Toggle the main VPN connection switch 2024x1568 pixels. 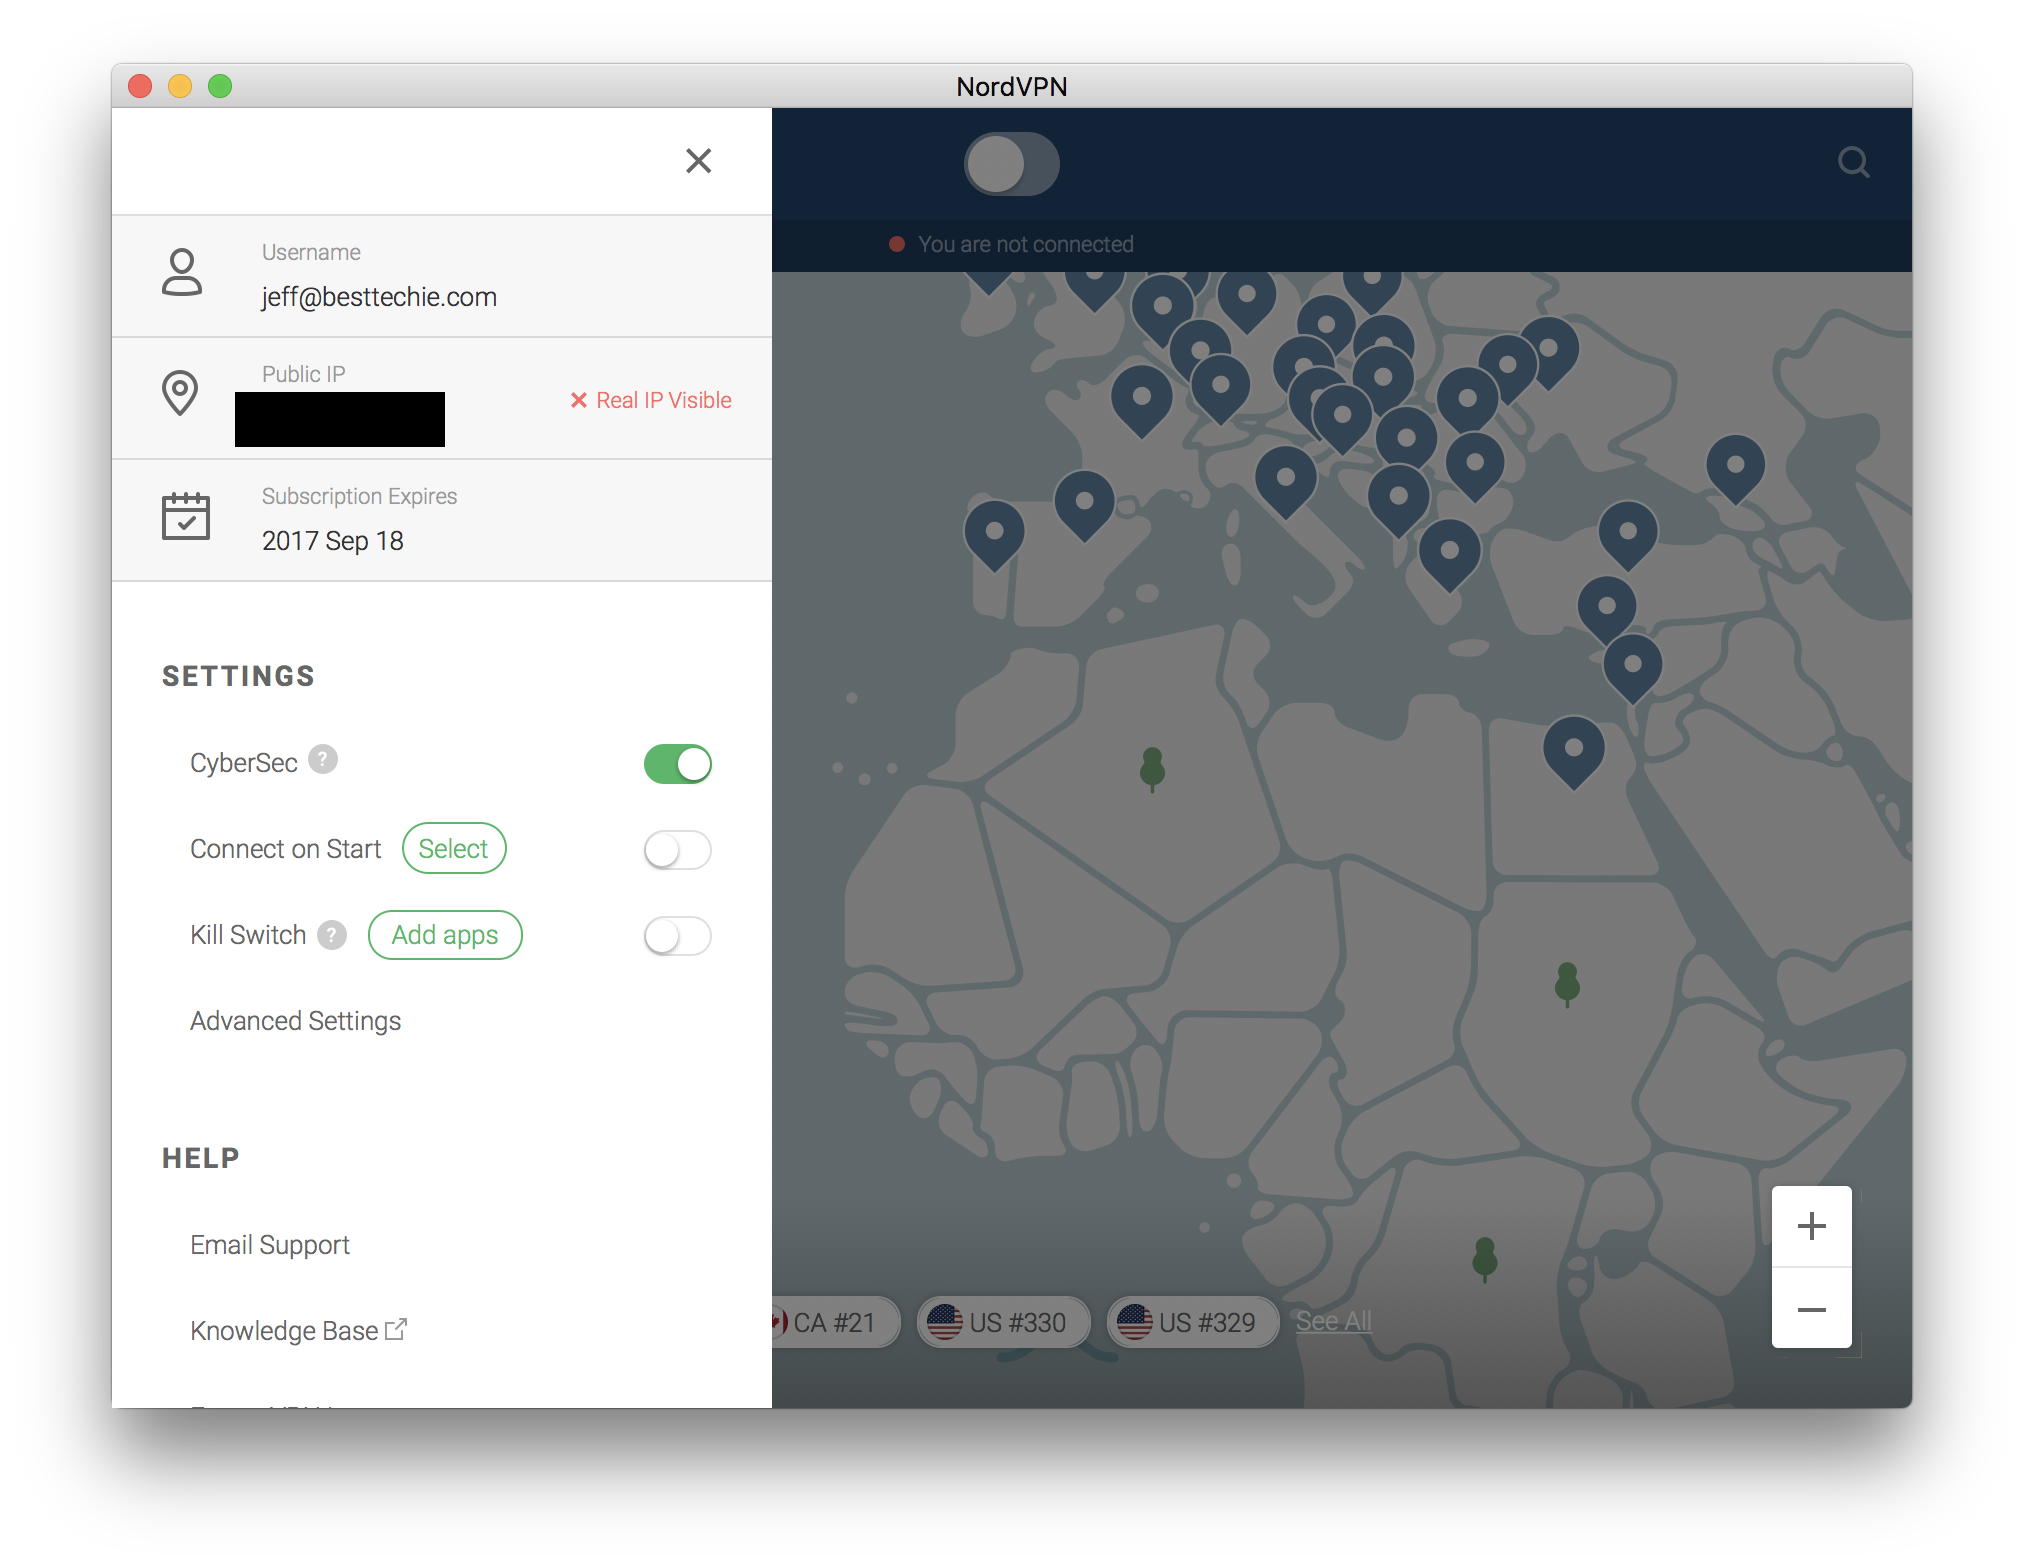click(x=1011, y=164)
